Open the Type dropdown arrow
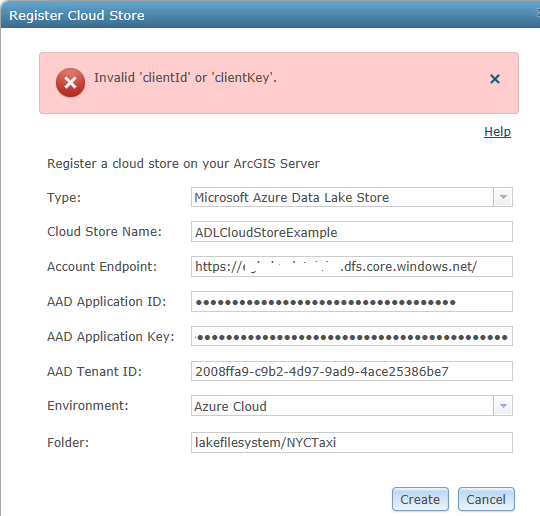The image size is (540, 516). coord(503,197)
